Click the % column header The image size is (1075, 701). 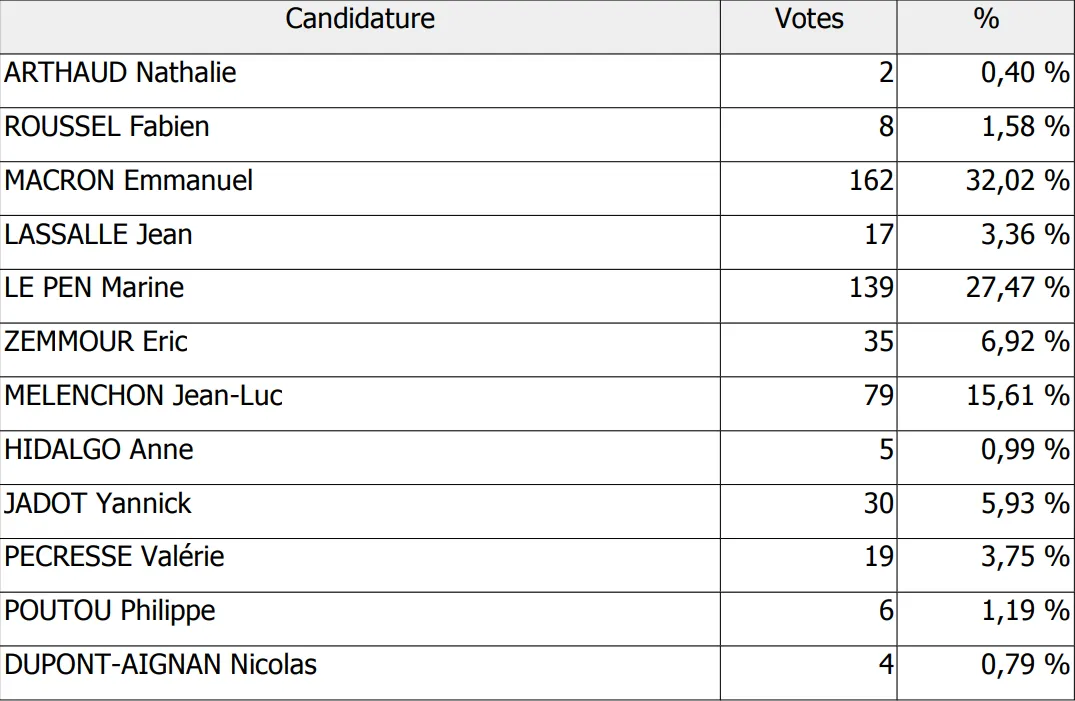click(985, 19)
